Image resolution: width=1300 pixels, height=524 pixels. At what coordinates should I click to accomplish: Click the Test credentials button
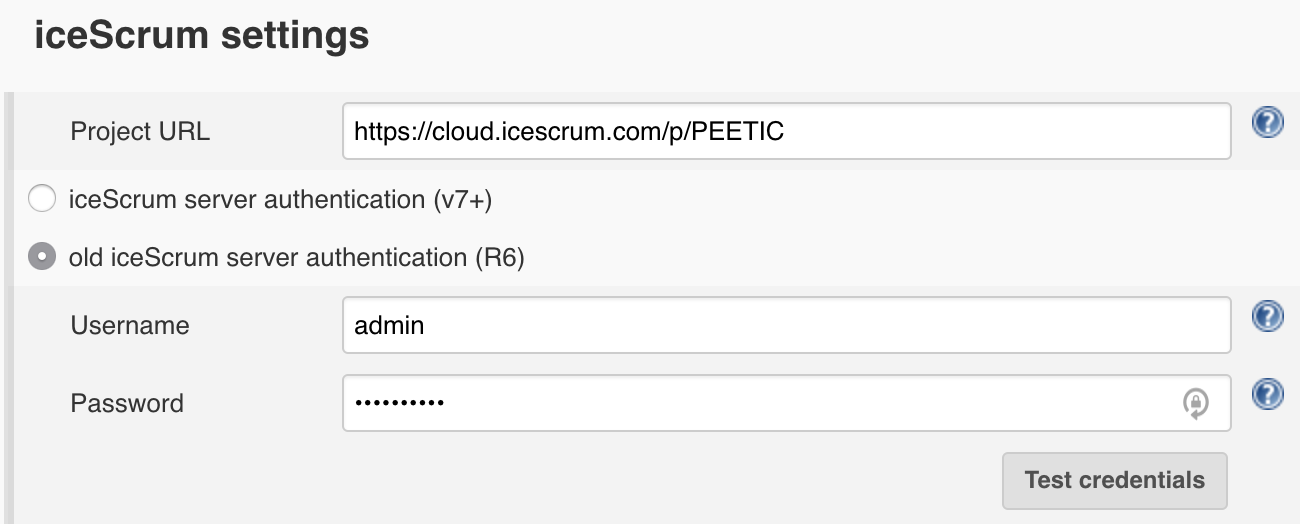pyautogui.click(x=1114, y=480)
